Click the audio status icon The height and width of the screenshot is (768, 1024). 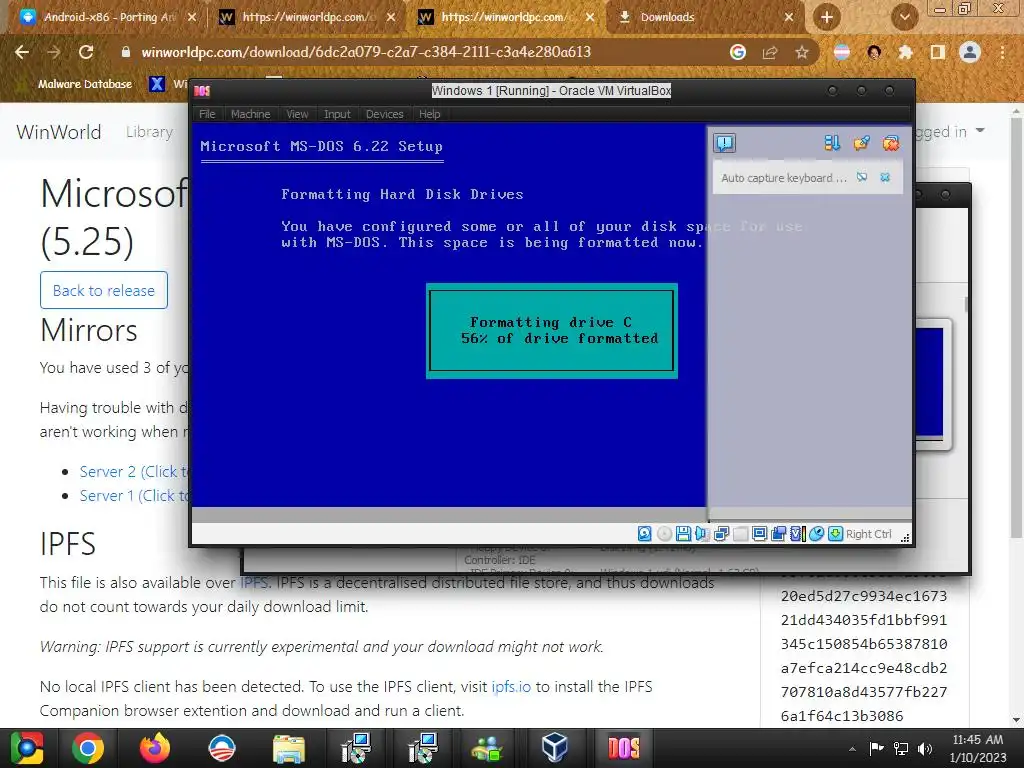pos(702,534)
